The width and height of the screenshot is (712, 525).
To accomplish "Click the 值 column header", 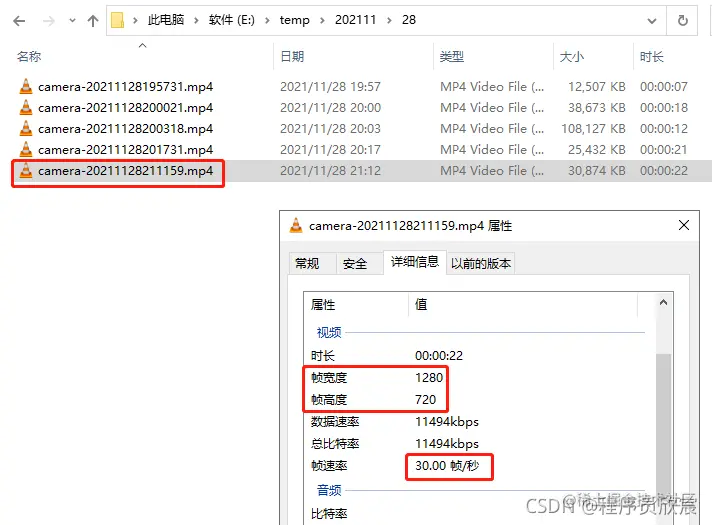I will click(x=421, y=304).
